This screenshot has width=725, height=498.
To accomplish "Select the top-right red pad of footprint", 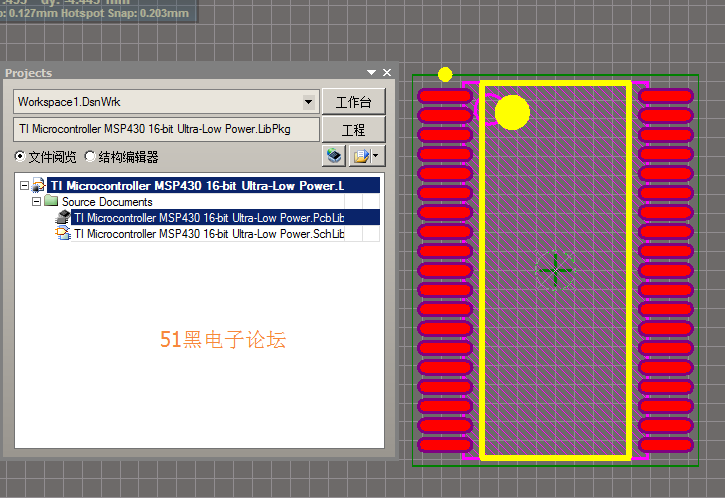I will click(666, 96).
